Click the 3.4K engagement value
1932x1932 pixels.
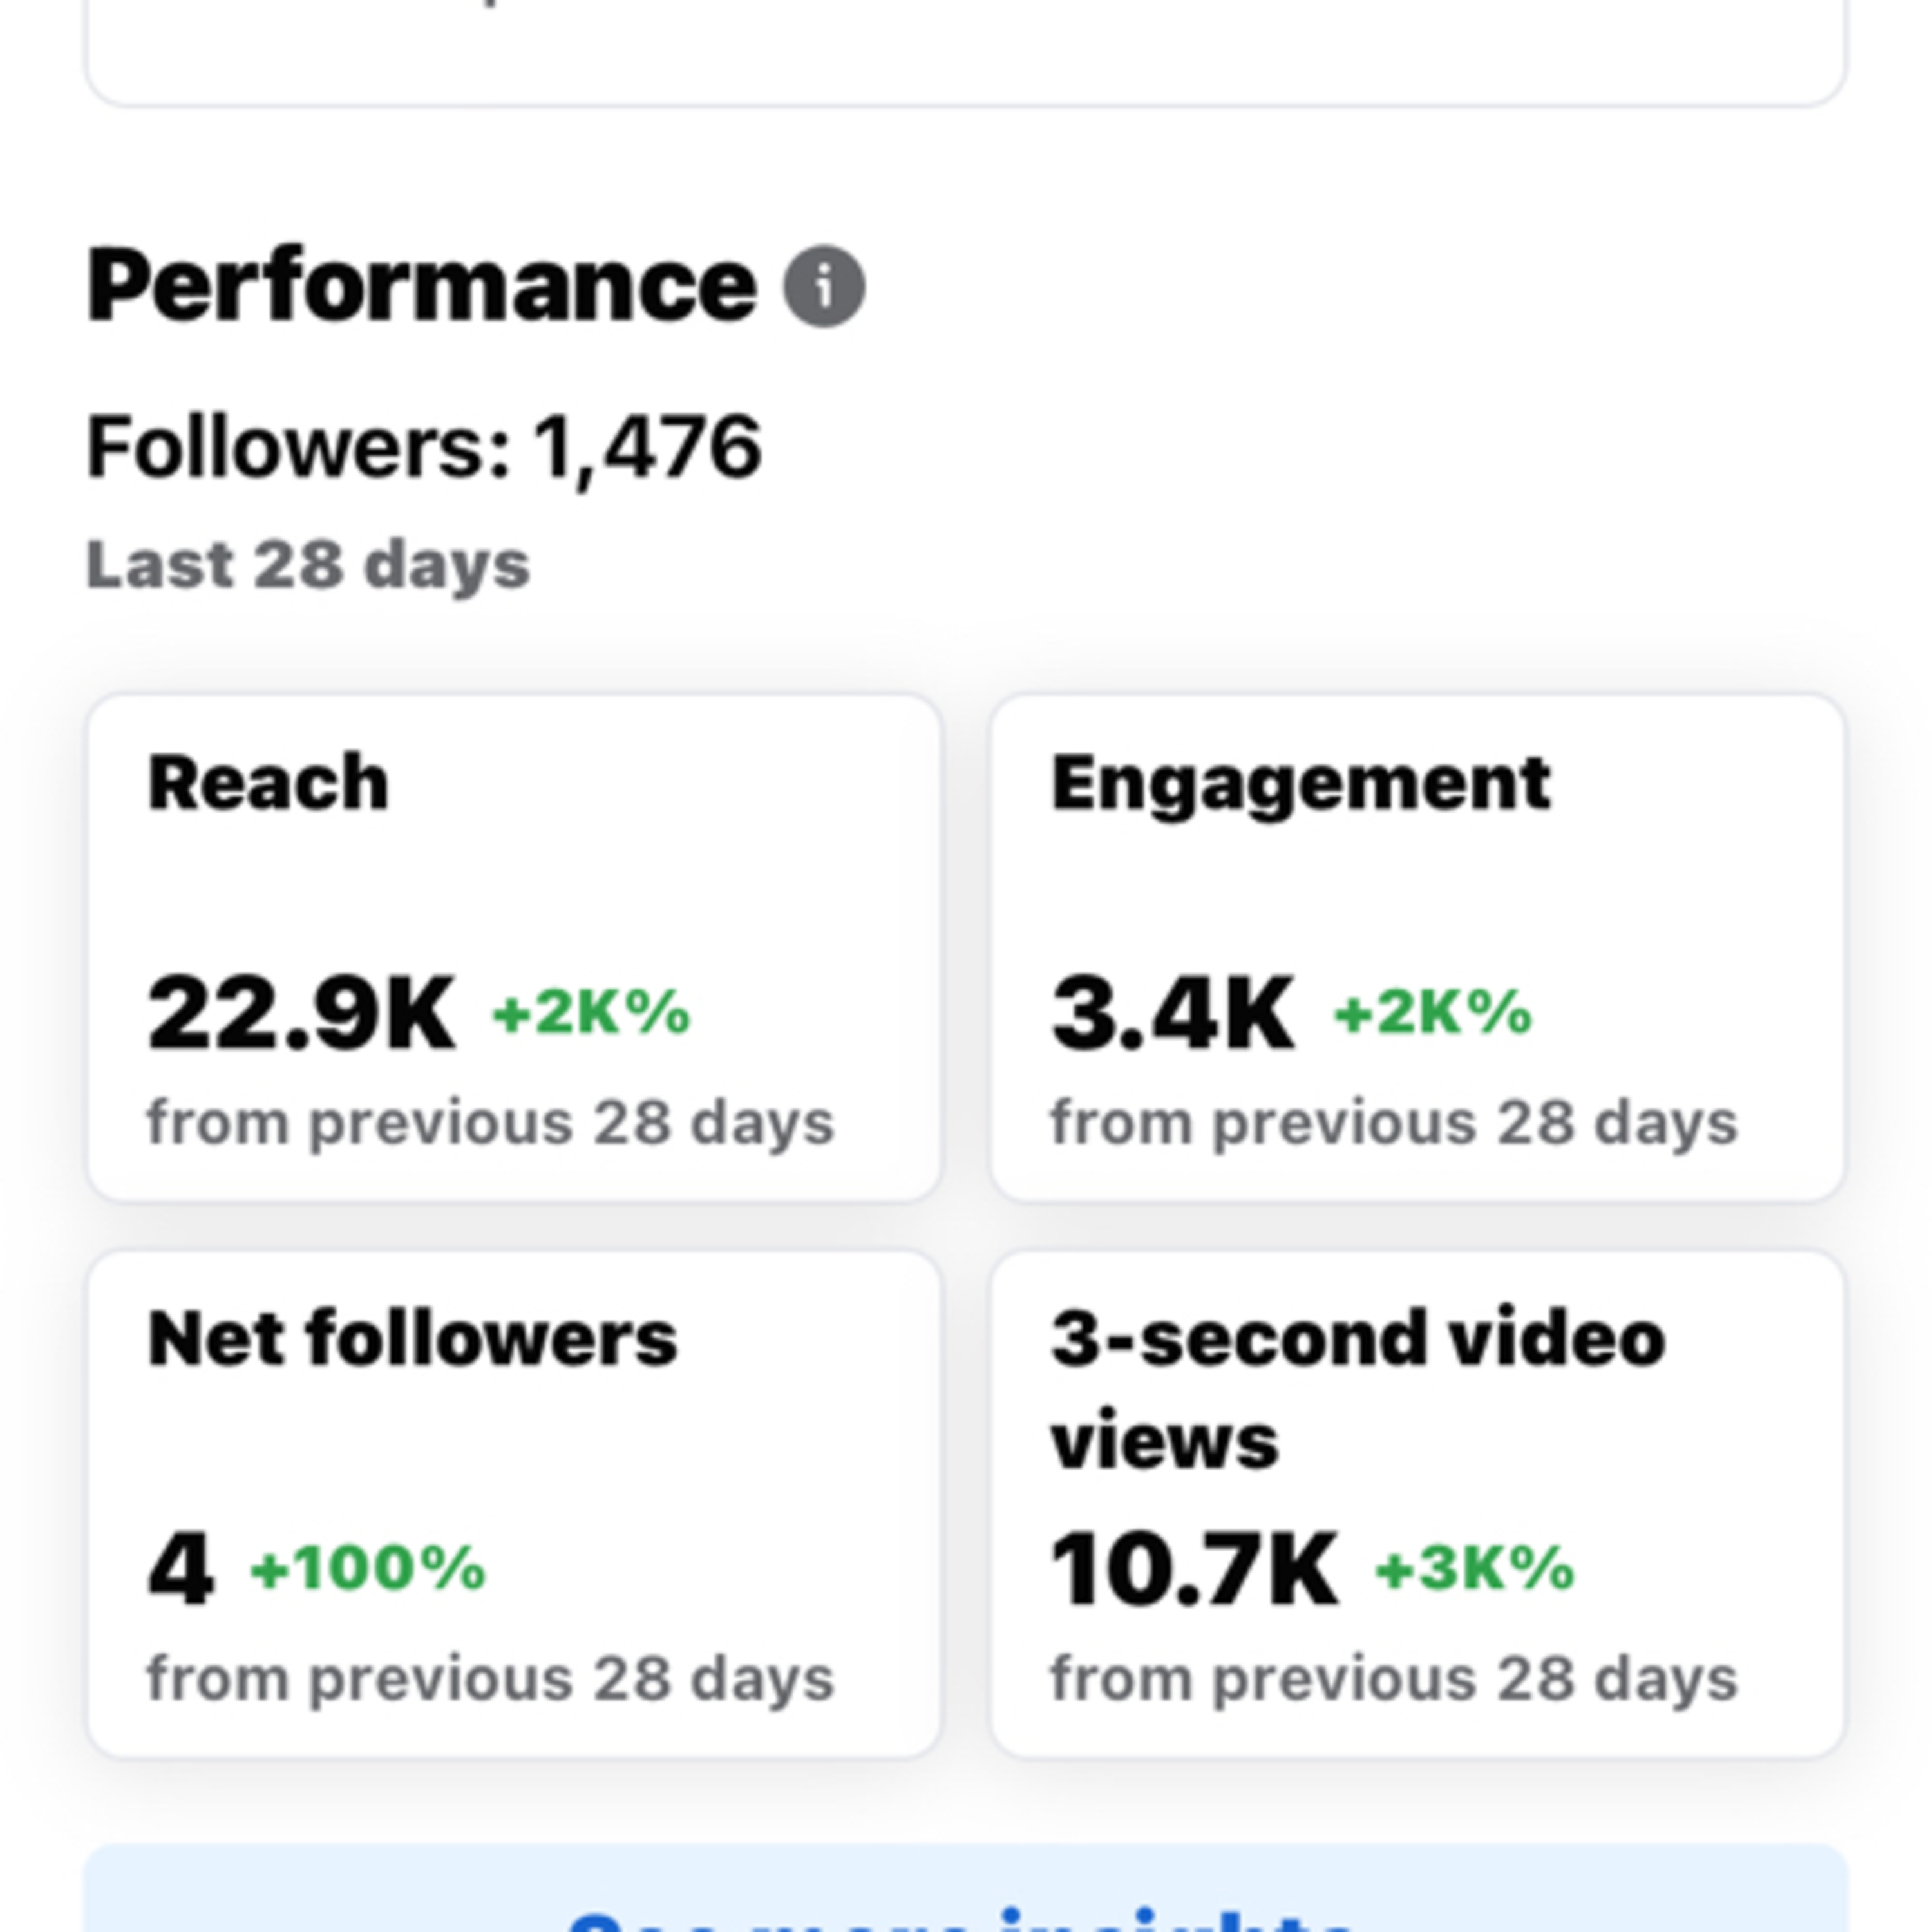[1173, 1014]
